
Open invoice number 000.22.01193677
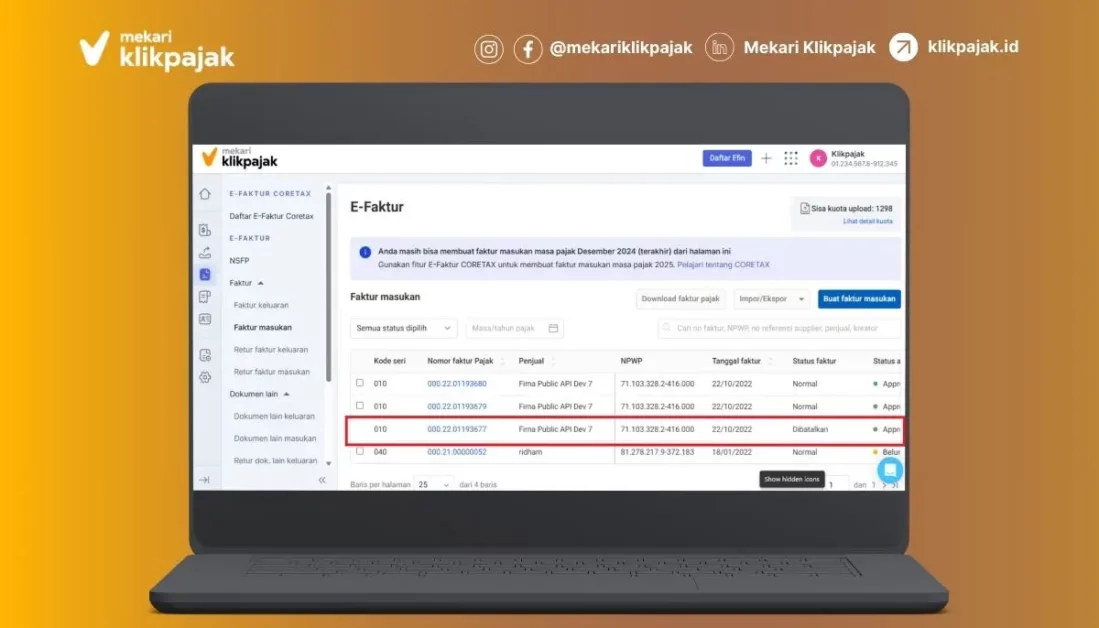point(456,429)
